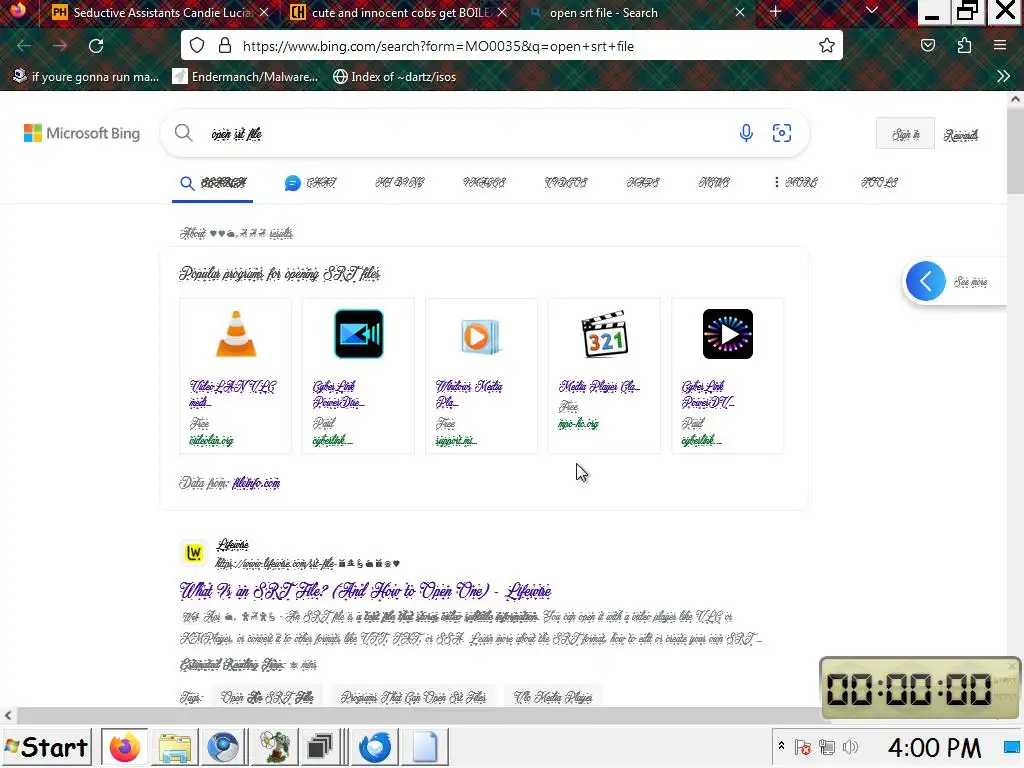1024x768 pixels.
Task: Open the VideoLAN VLC media link
Action: 232,394
